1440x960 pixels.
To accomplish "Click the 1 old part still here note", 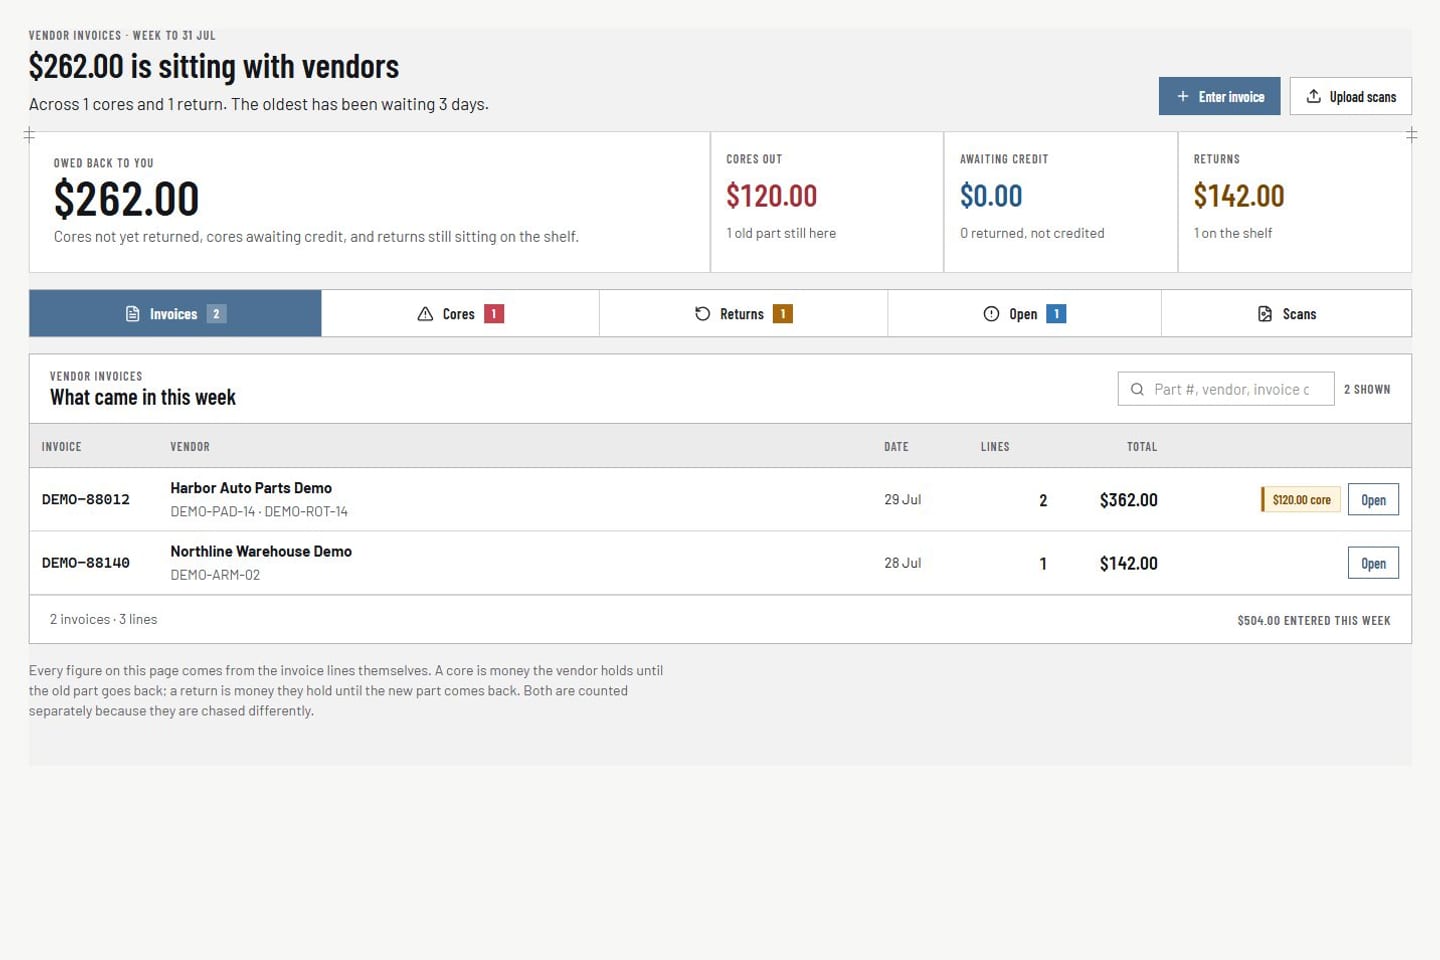I will 781,233.
